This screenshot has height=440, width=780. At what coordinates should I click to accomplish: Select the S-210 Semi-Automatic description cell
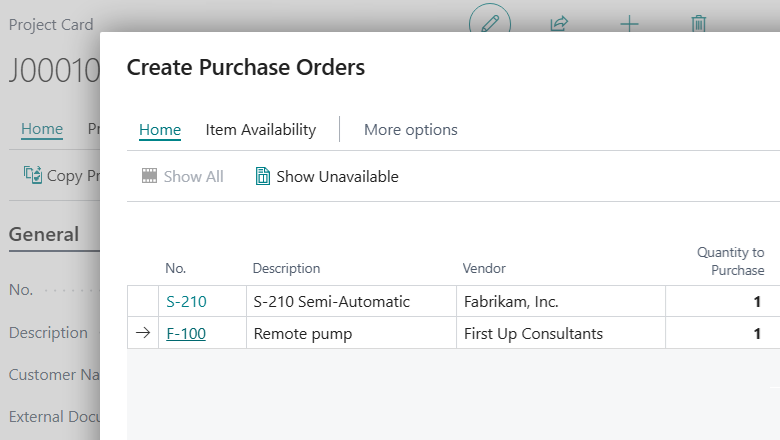point(351,301)
